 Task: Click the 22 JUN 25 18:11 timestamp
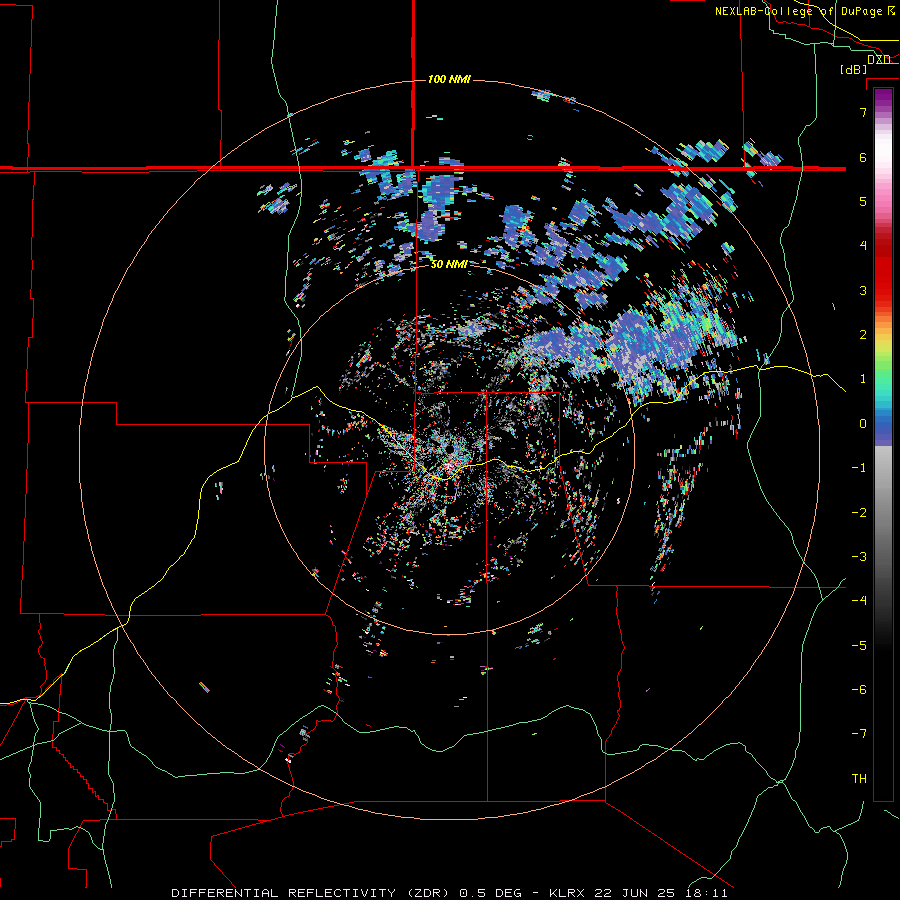(x=661, y=893)
